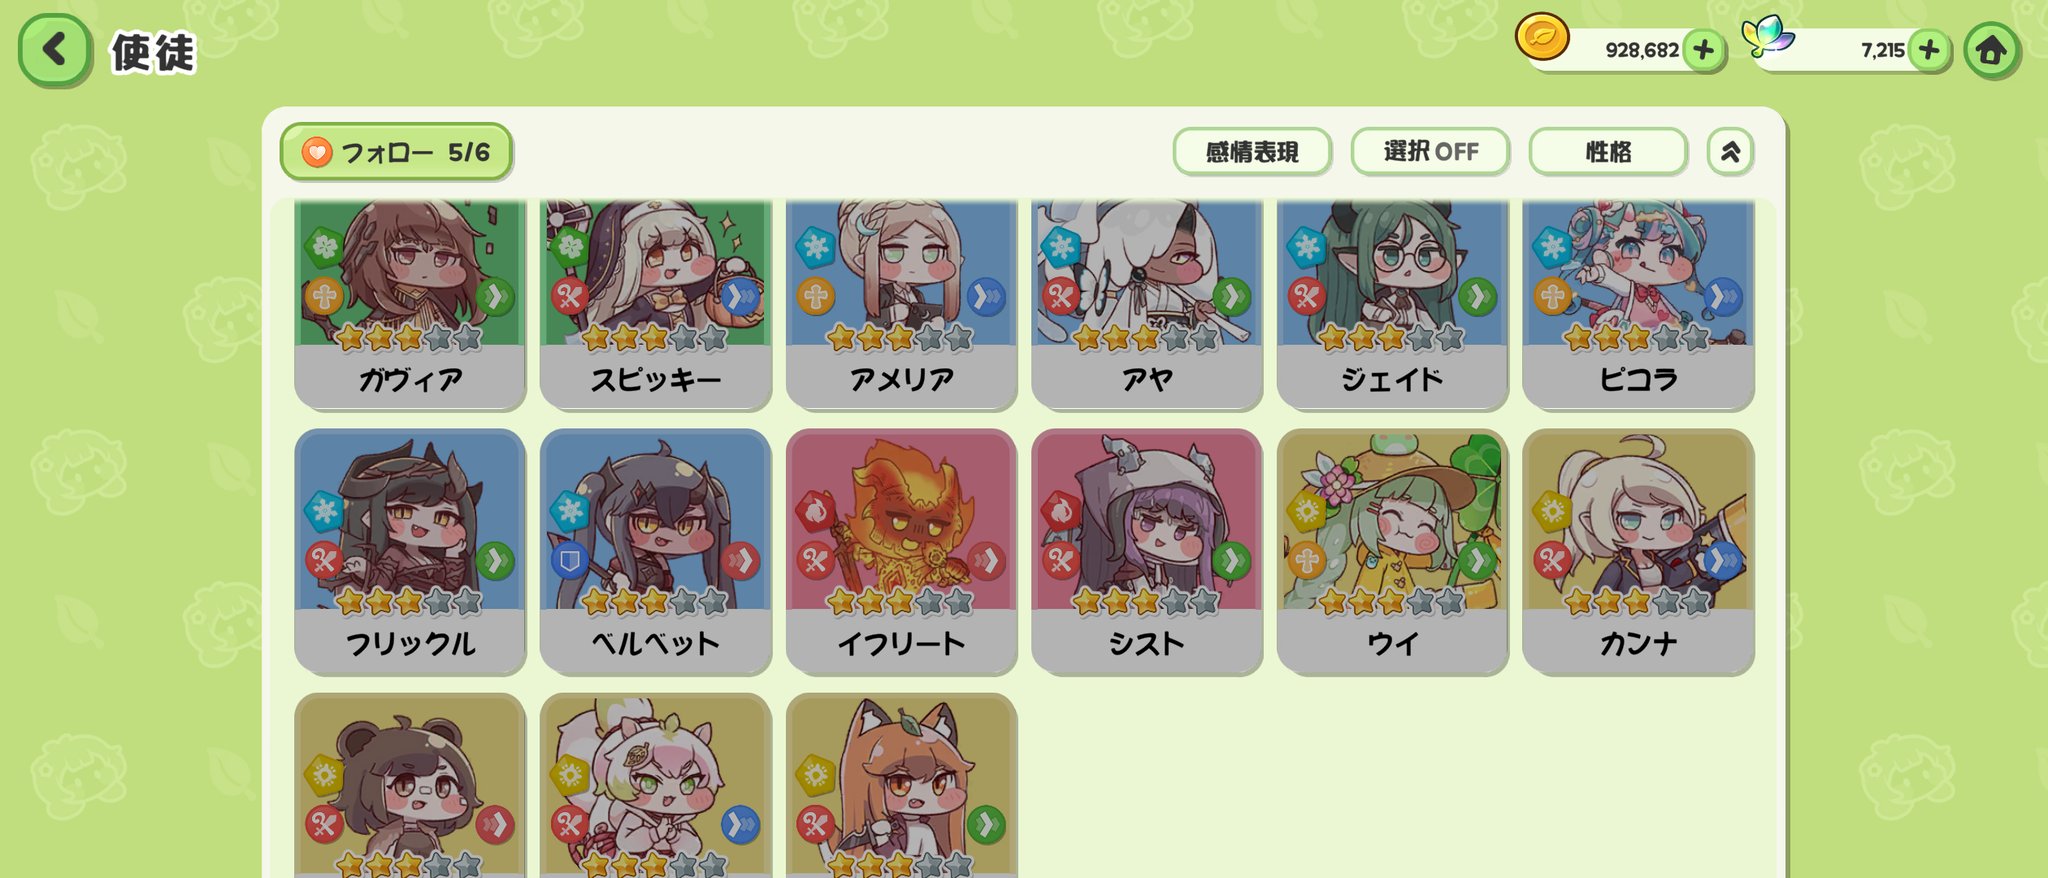Select the ジェイド character card

[1392, 303]
